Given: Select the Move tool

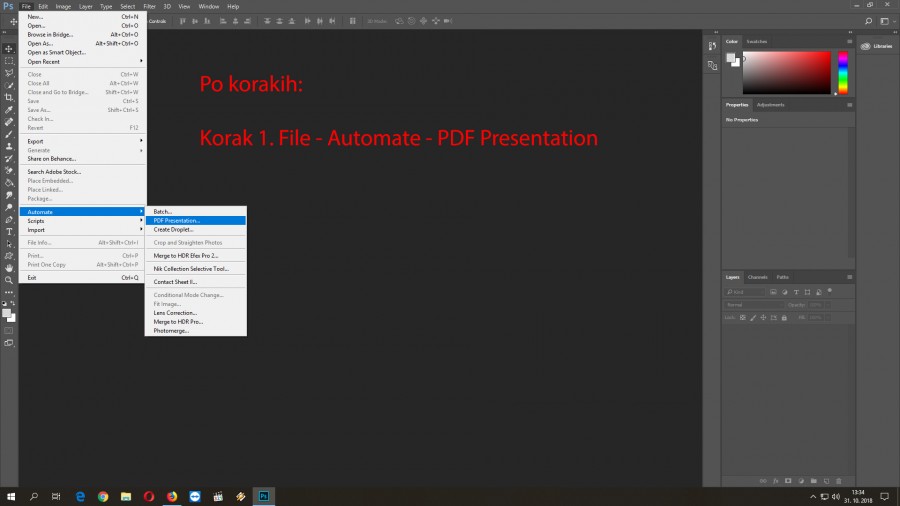Looking at the screenshot, I should click(9, 48).
